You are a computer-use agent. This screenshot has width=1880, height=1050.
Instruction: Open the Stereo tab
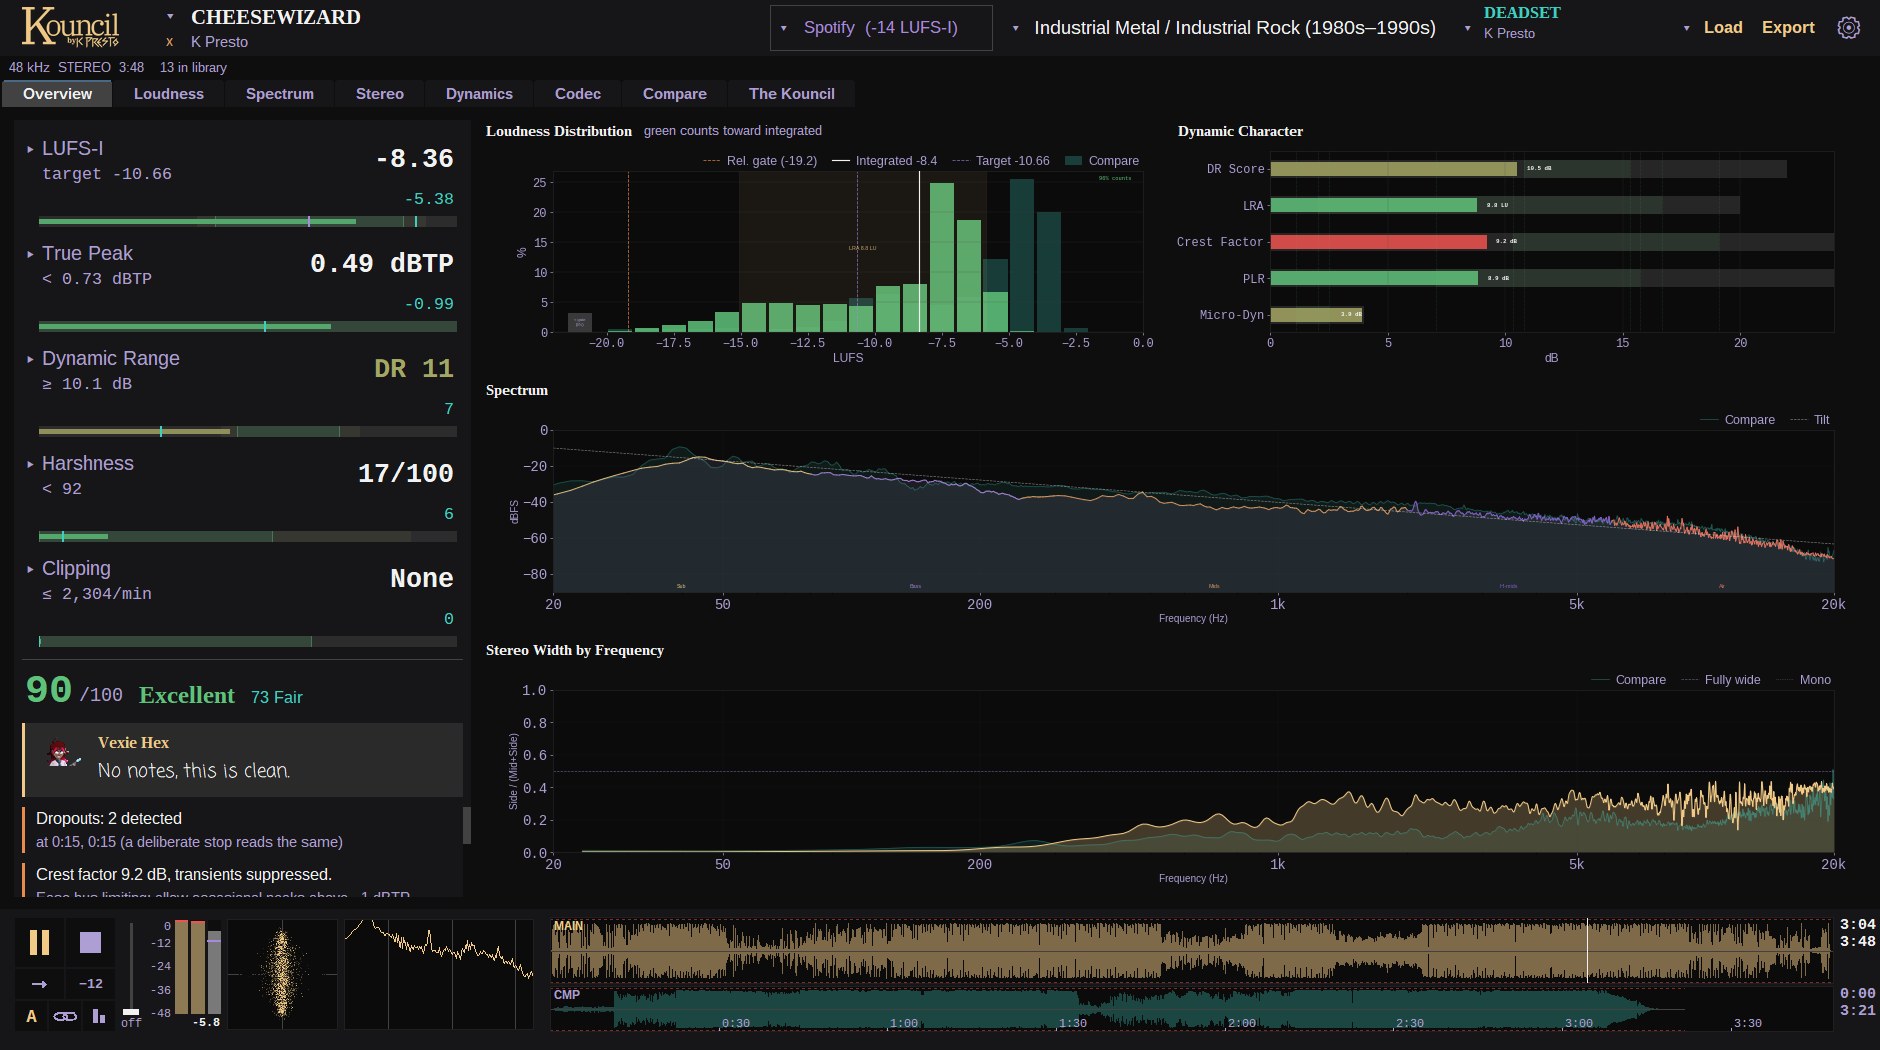(x=380, y=94)
